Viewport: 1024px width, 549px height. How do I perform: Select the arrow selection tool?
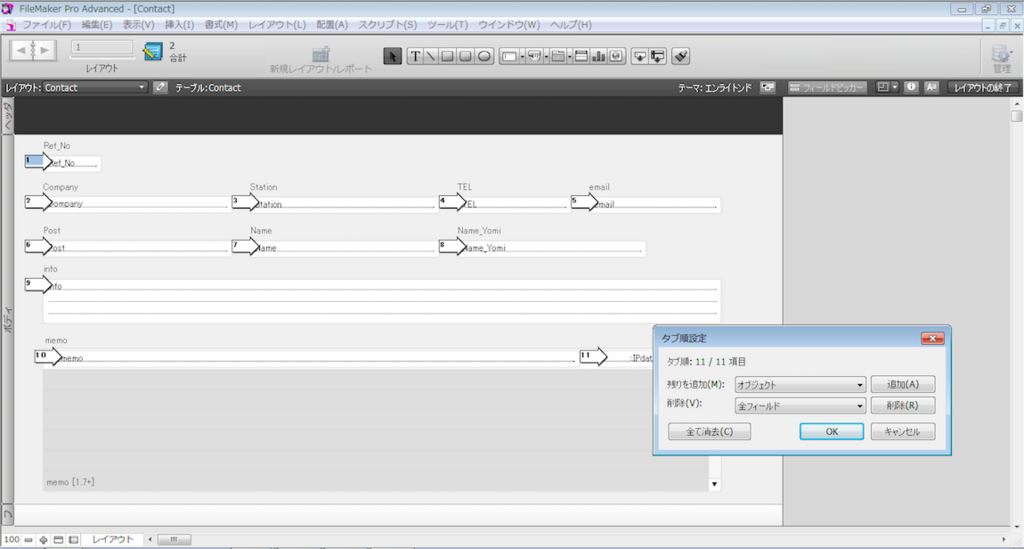click(x=392, y=56)
